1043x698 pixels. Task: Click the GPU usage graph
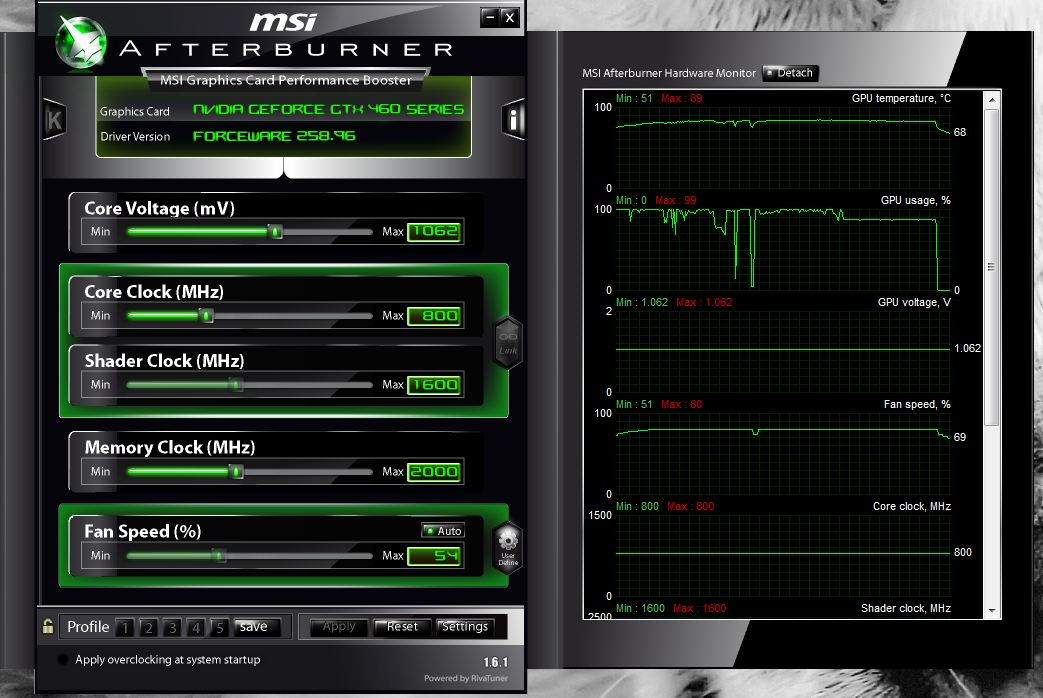click(783, 250)
